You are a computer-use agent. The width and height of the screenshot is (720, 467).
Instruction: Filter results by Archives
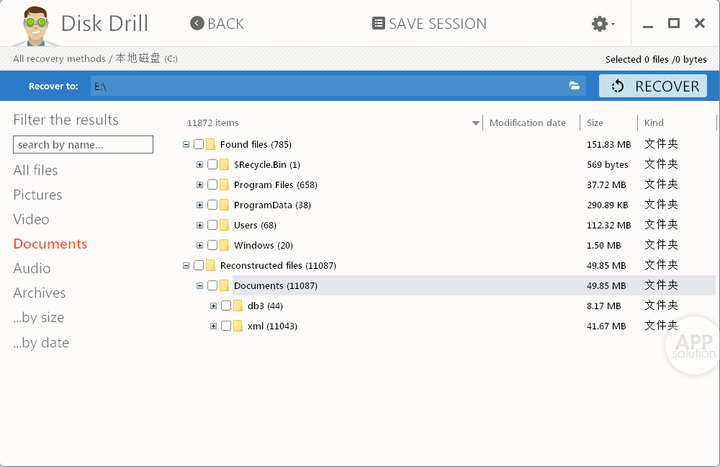coord(39,293)
